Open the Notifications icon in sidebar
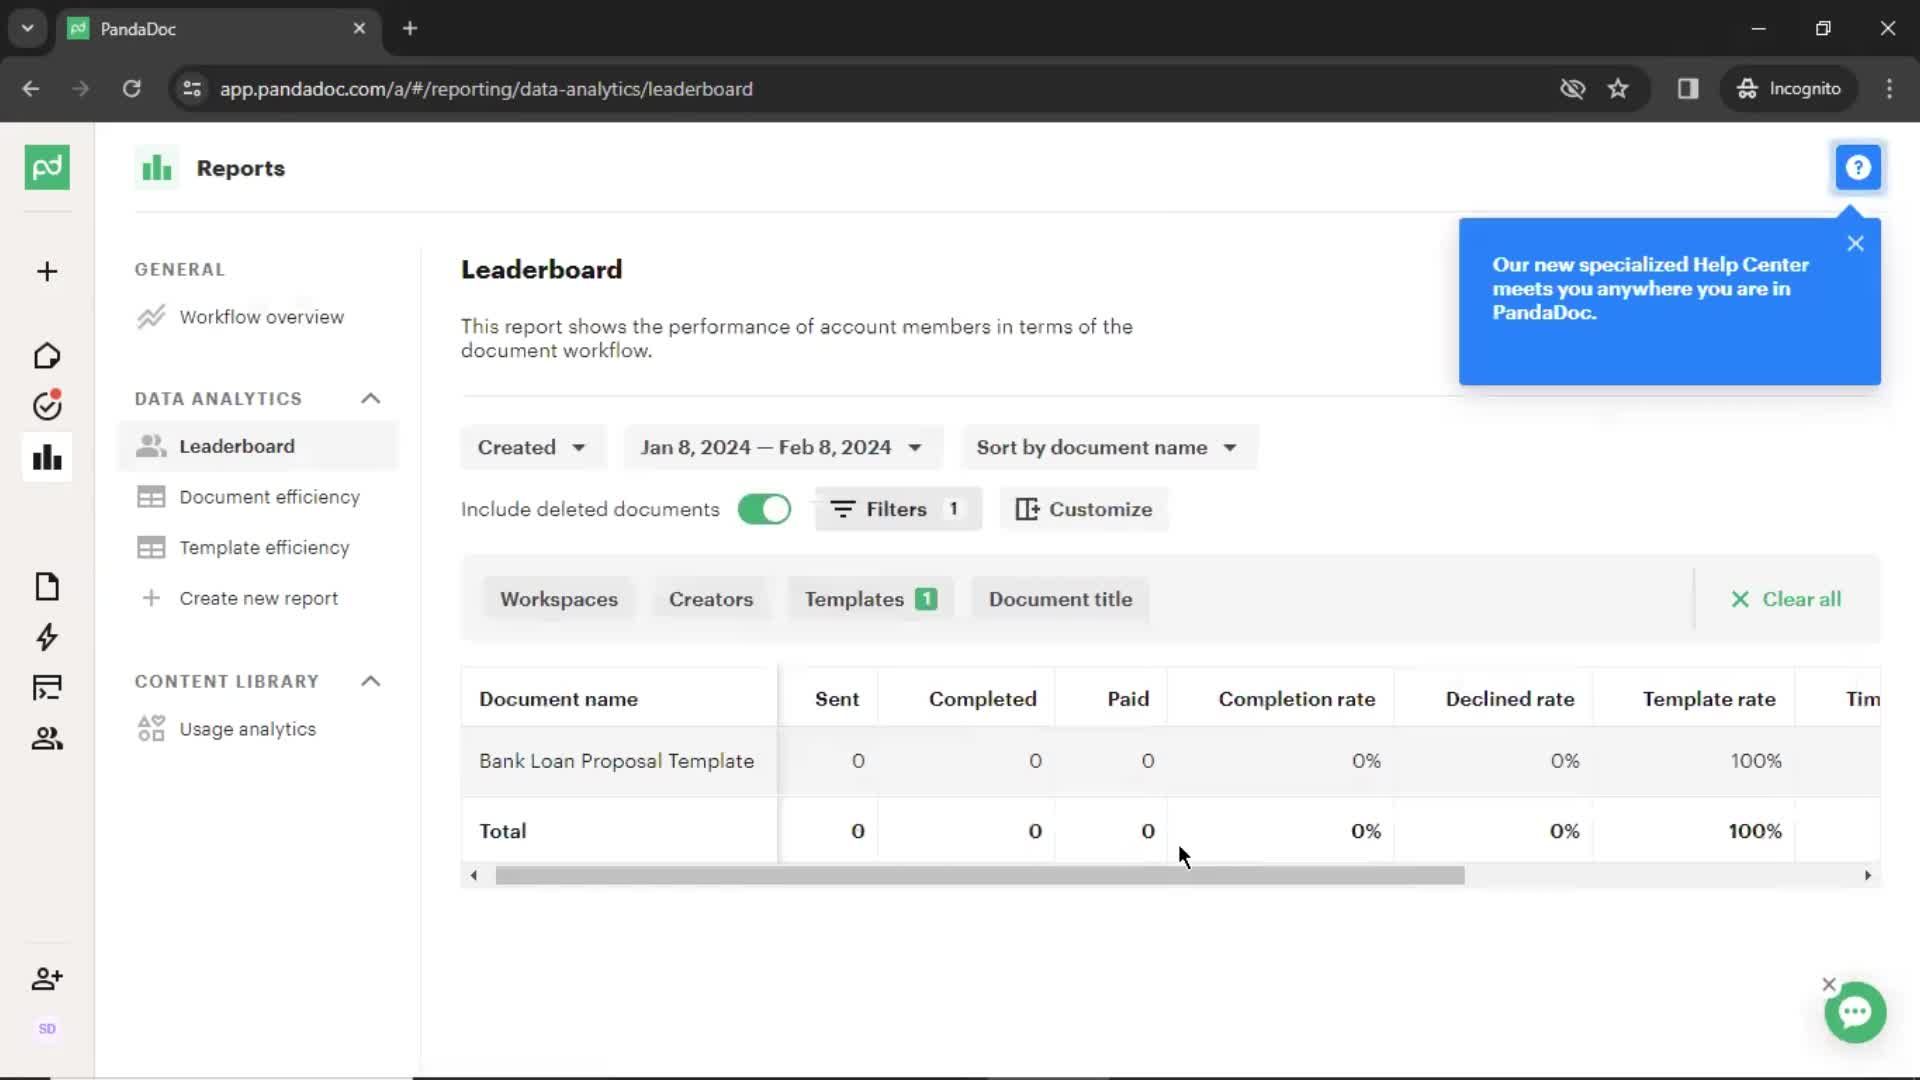The image size is (1920, 1080). click(47, 404)
